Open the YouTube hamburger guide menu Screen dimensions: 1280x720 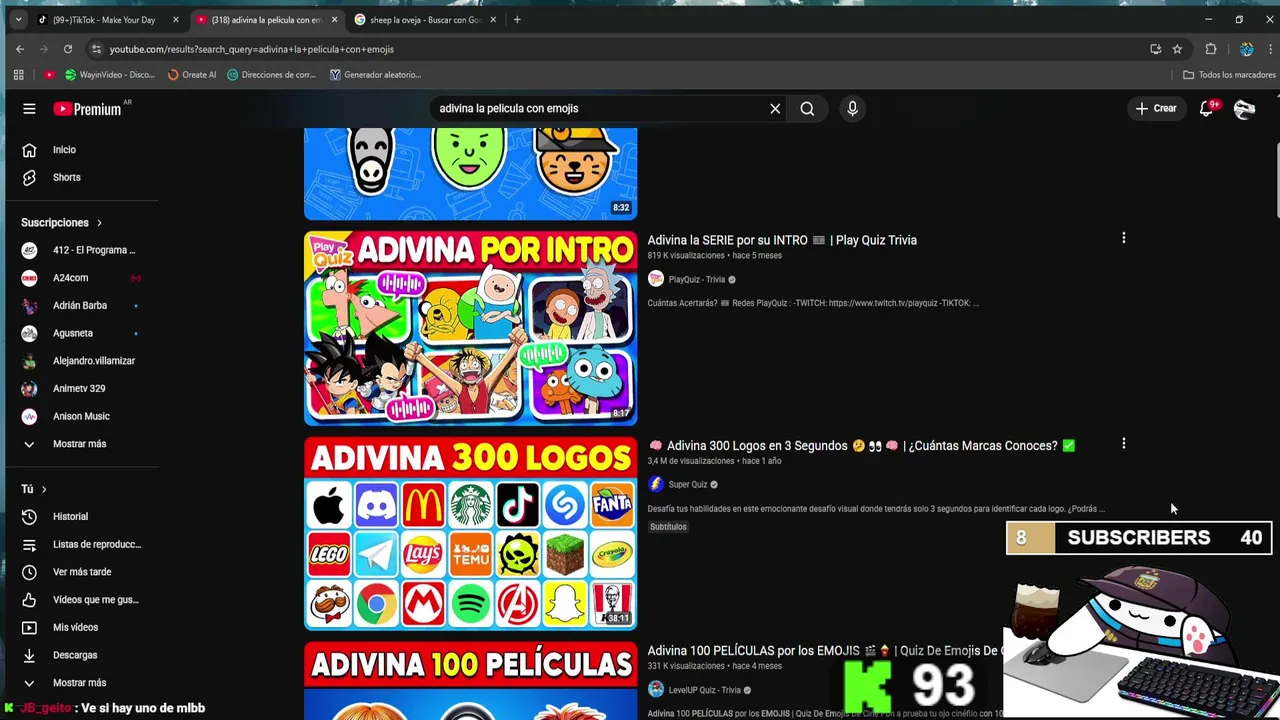pyautogui.click(x=29, y=108)
